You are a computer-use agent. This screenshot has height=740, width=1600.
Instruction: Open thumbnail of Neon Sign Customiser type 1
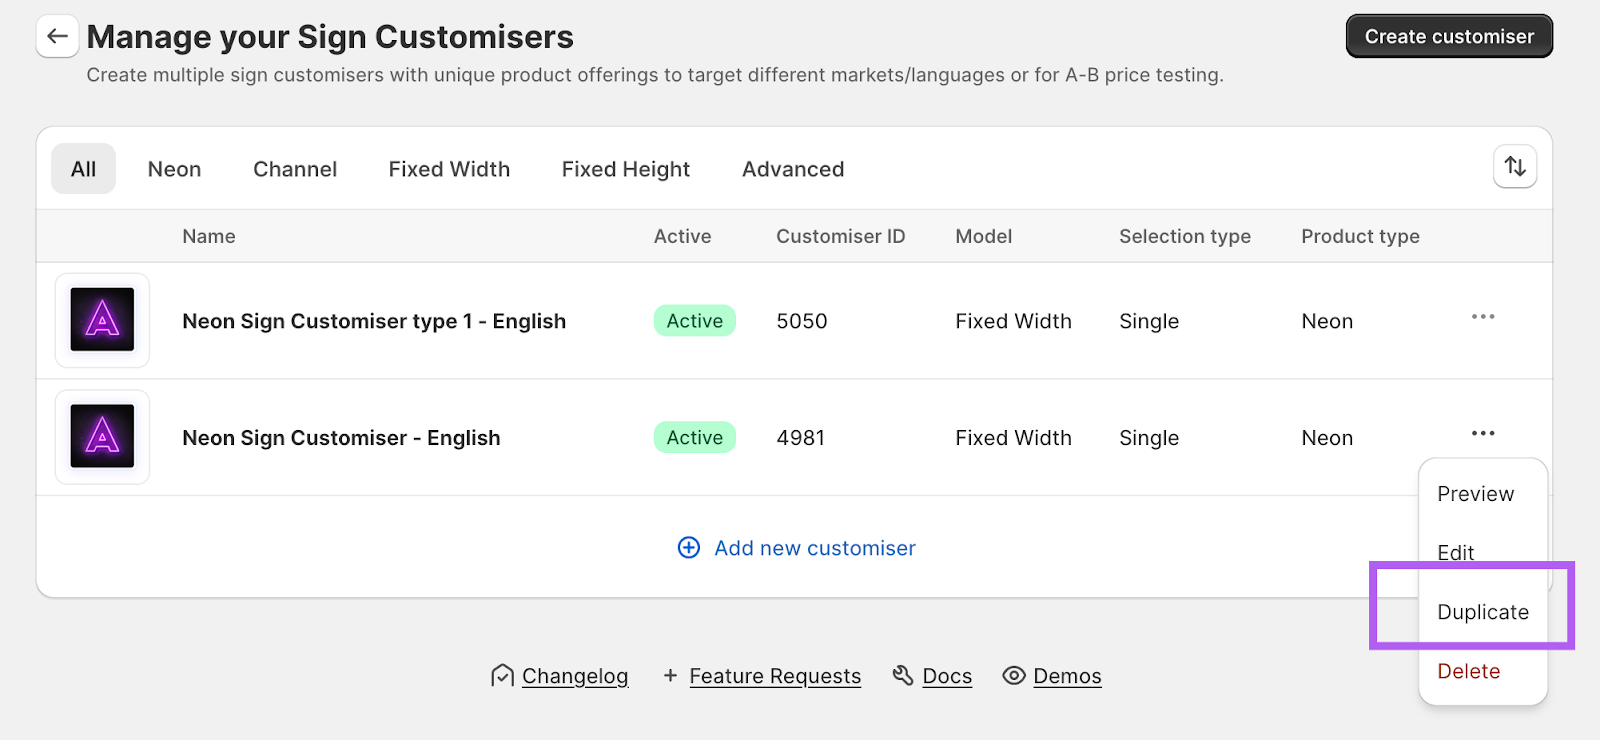tap(102, 320)
